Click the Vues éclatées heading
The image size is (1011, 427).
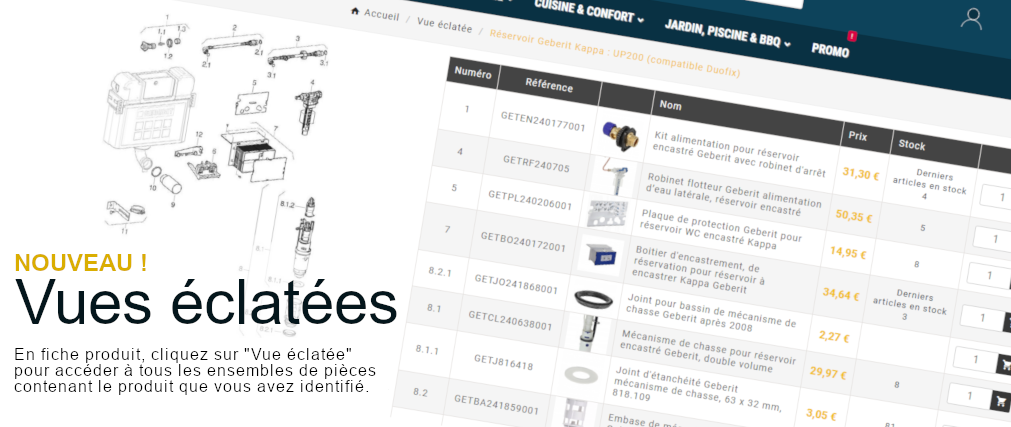pyautogui.click(x=206, y=303)
